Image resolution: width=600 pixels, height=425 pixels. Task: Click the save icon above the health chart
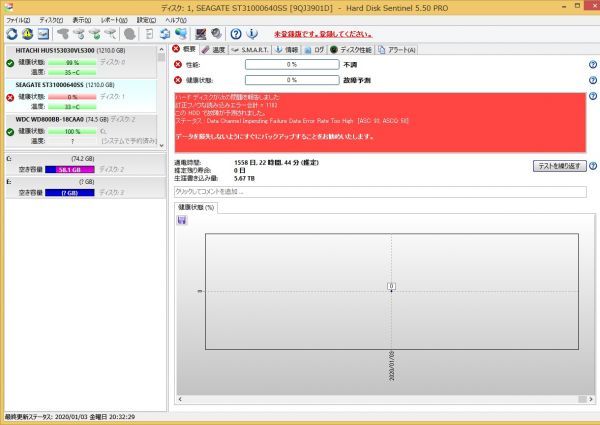coord(181,220)
